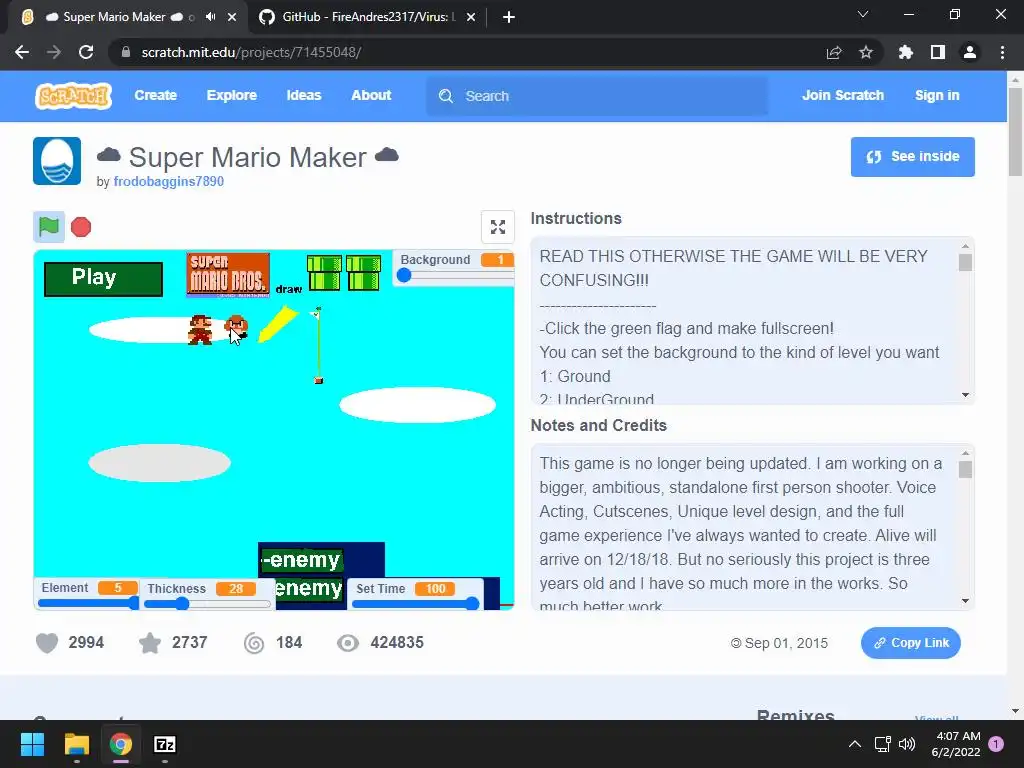
Task: Bookmark this tab with the star
Action: pos(866,52)
